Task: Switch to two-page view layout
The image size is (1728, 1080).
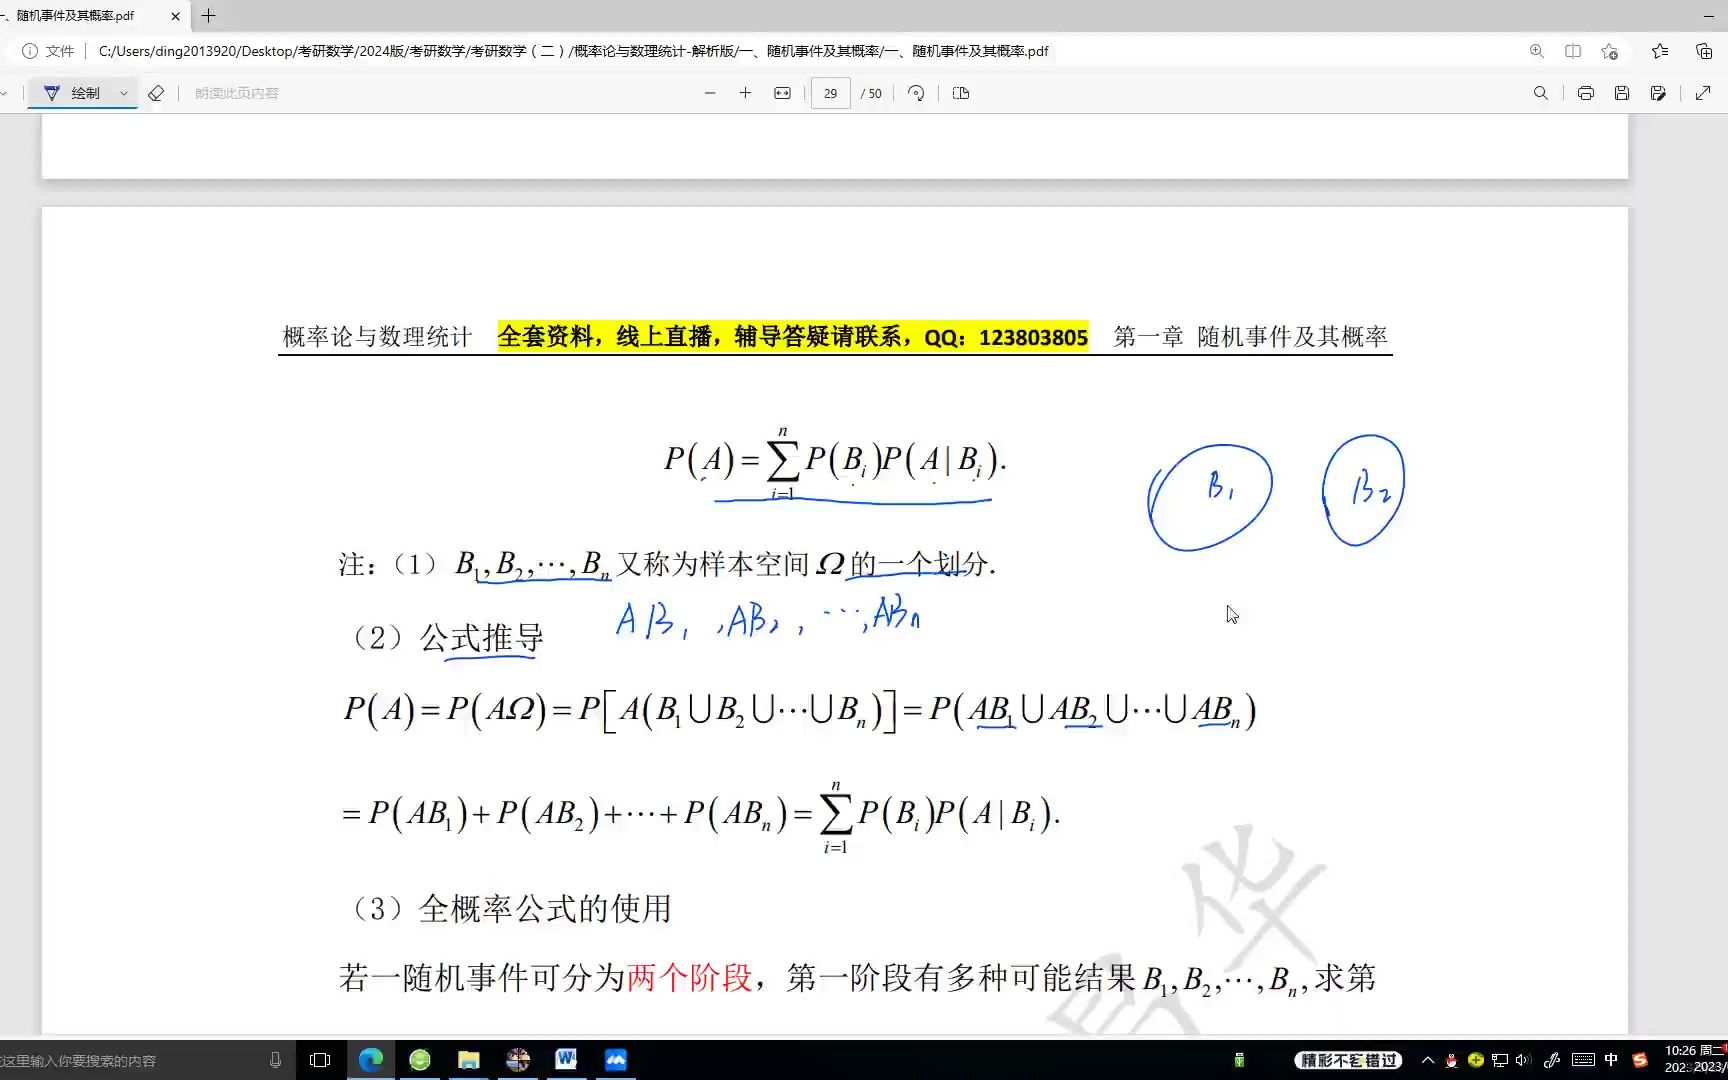Action: point(960,92)
